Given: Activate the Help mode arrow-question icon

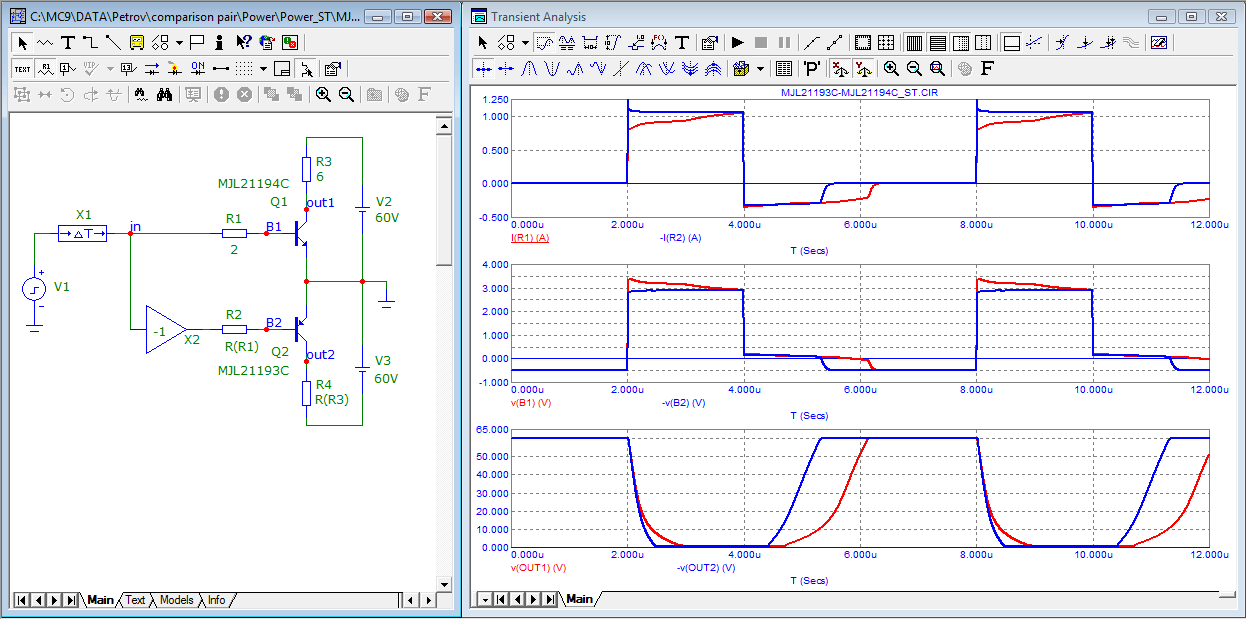Looking at the screenshot, I should [244, 44].
